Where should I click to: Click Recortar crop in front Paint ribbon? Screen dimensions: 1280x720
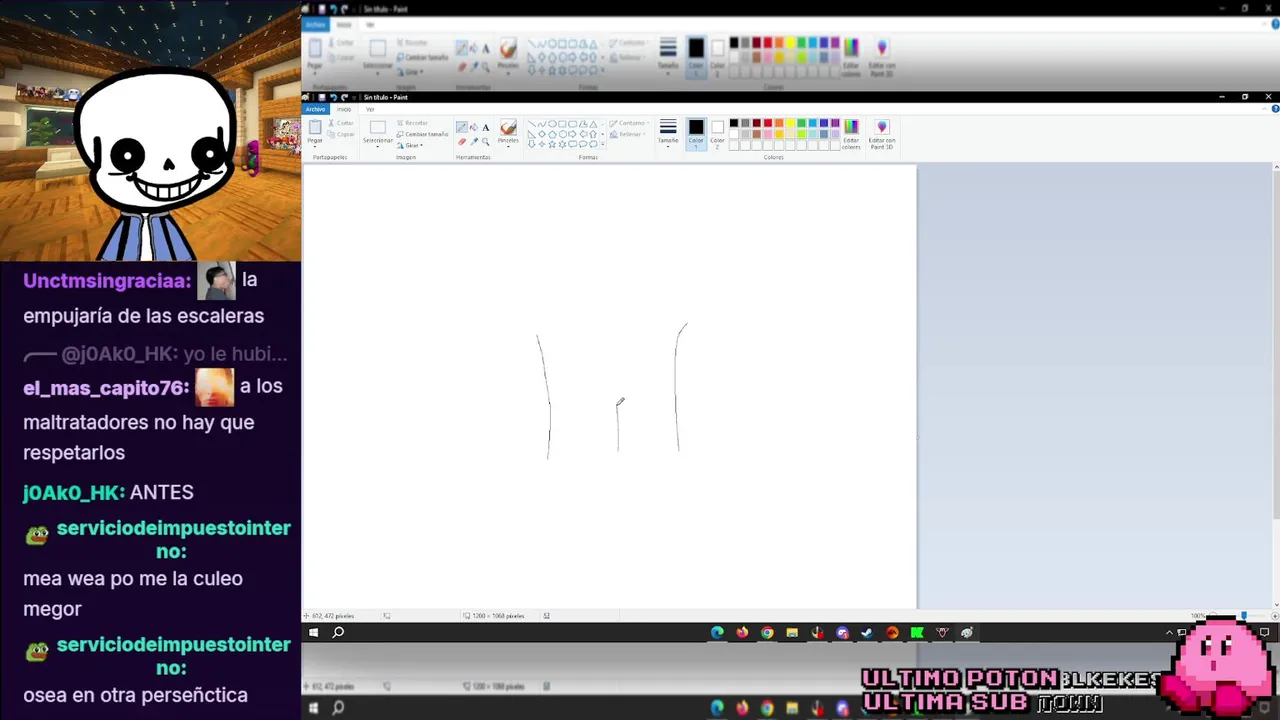coord(412,123)
